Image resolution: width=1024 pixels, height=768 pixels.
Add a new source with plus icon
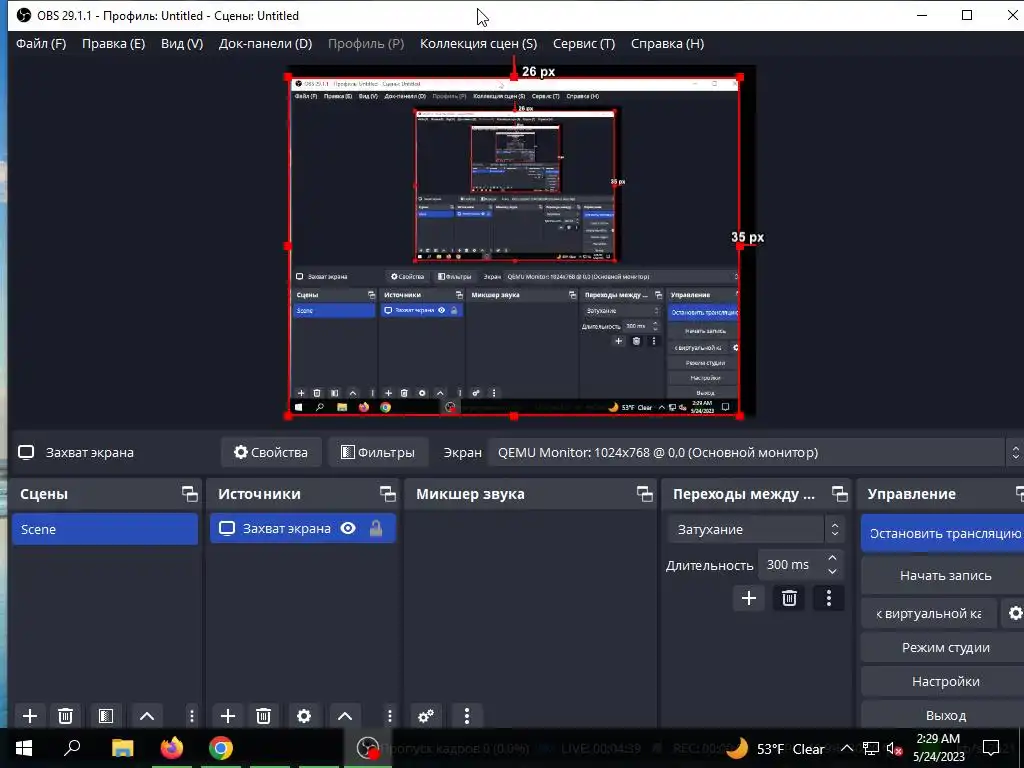pyautogui.click(x=227, y=716)
